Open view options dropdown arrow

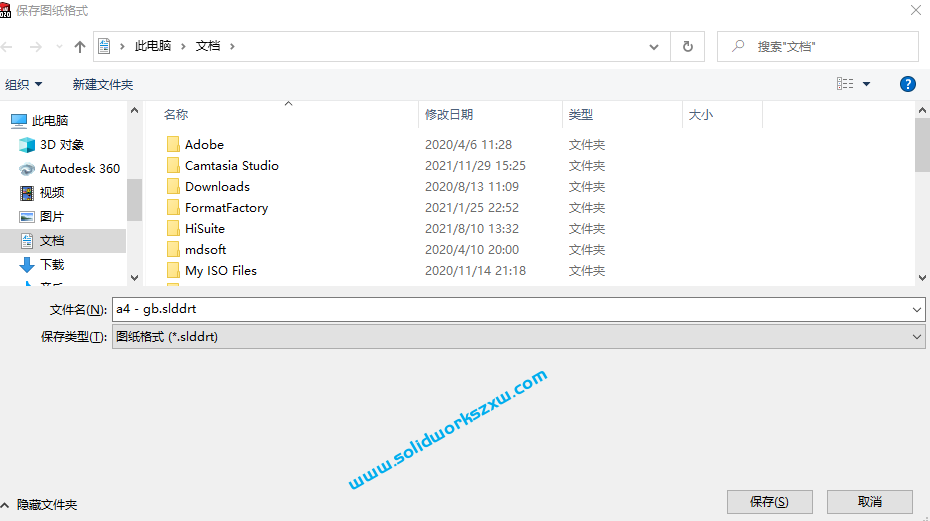coord(867,84)
